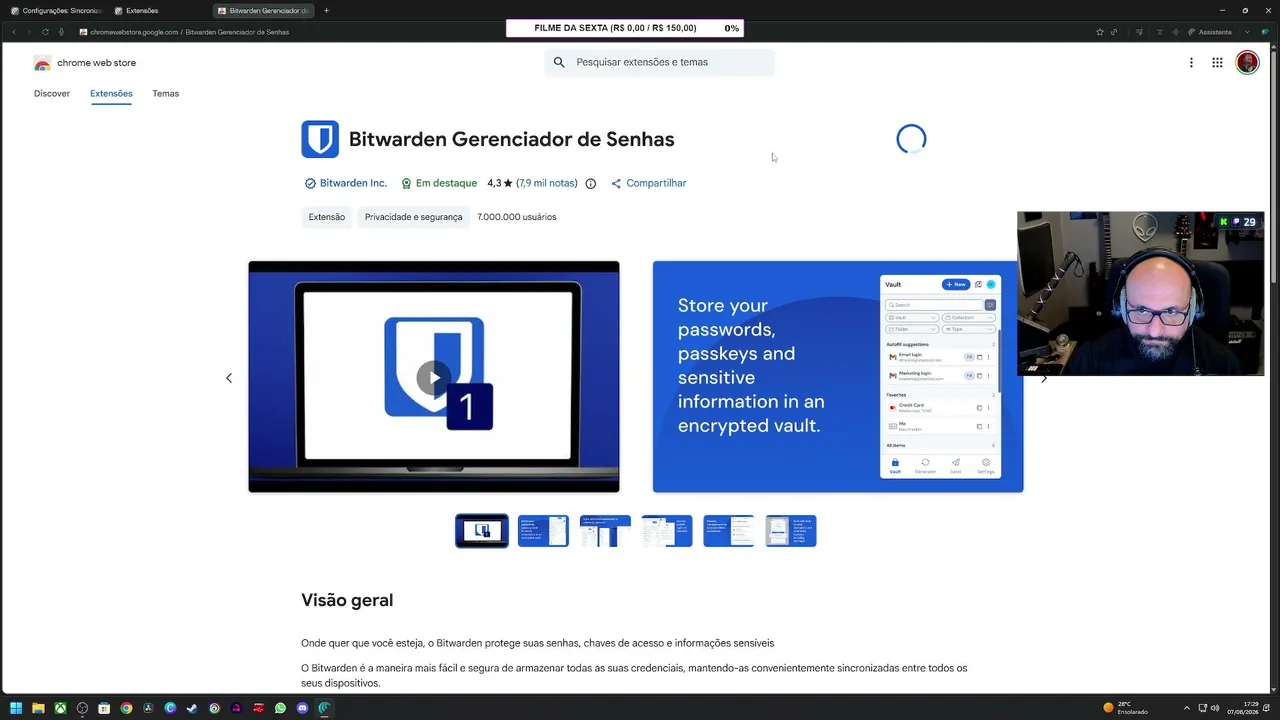1280x720 pixels.
Task: Select the third screenshot thumbnail
Action: tap(605, 531)
